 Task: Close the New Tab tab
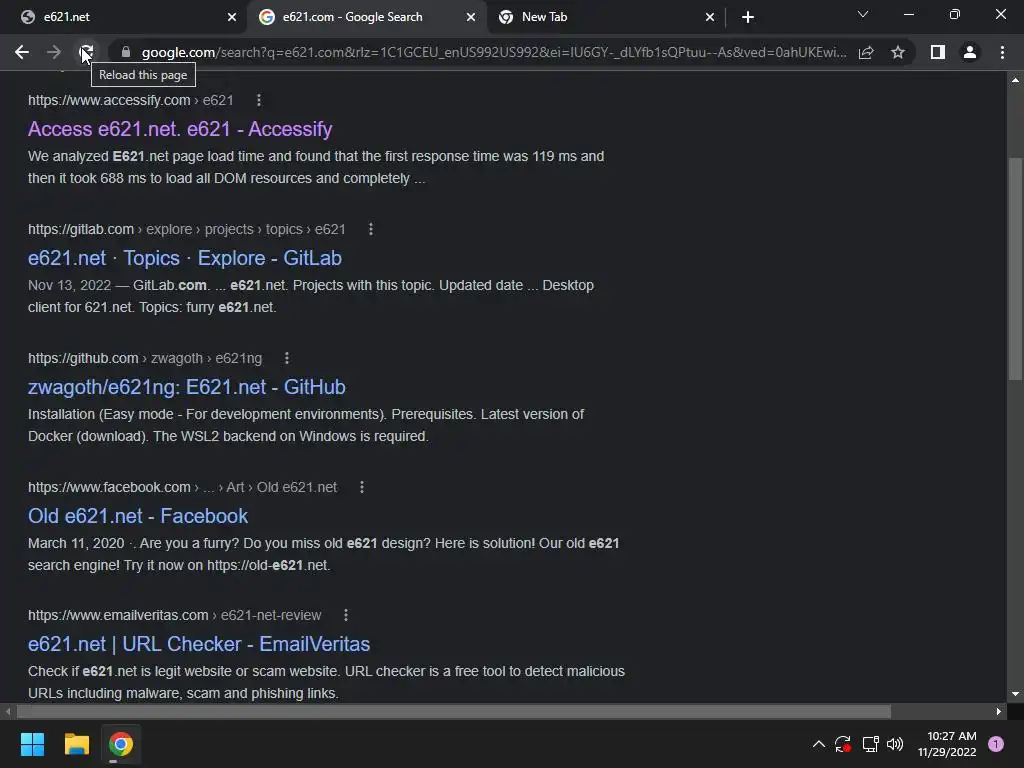coord(710,17)
